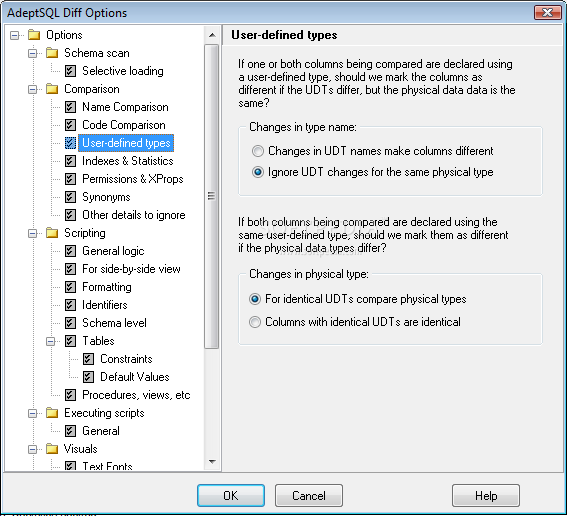This screenshot has width=567, height=516.
Task: Open the Code Comparison options page
Action: 124,125
